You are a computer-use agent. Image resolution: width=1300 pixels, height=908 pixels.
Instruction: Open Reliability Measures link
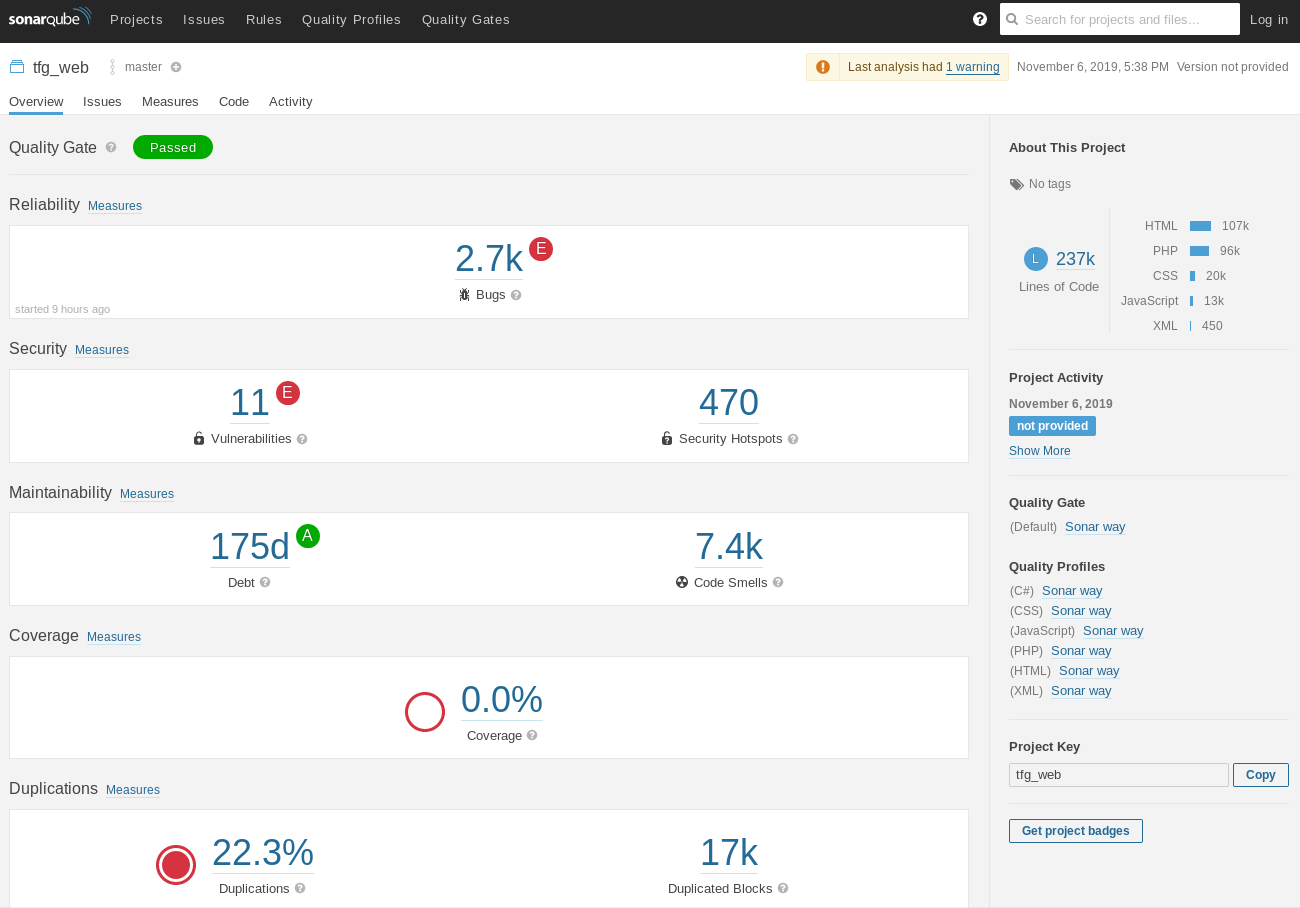coord(115,206)
